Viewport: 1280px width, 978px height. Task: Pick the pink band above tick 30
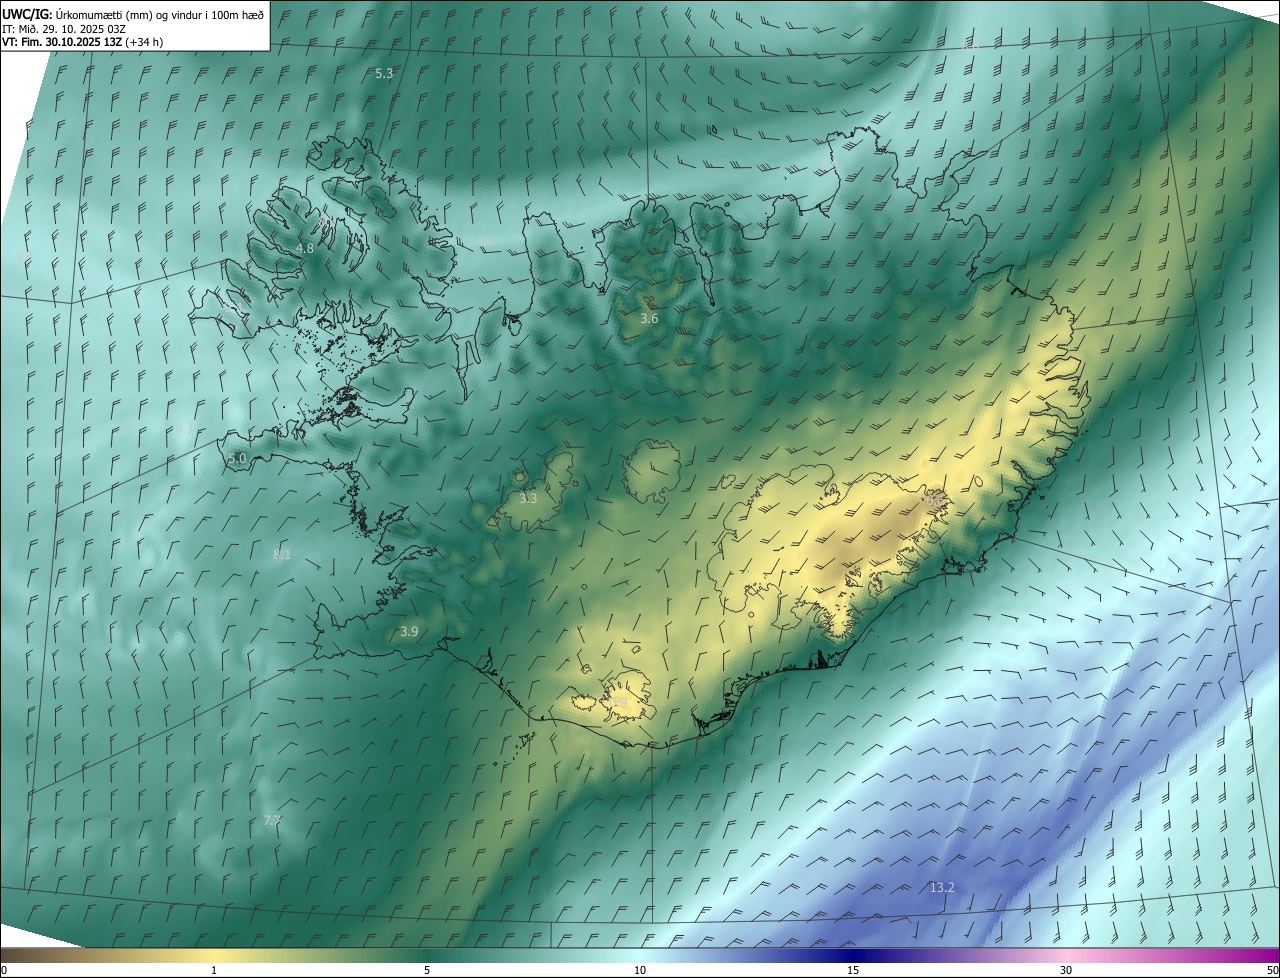pos(1066,955)
